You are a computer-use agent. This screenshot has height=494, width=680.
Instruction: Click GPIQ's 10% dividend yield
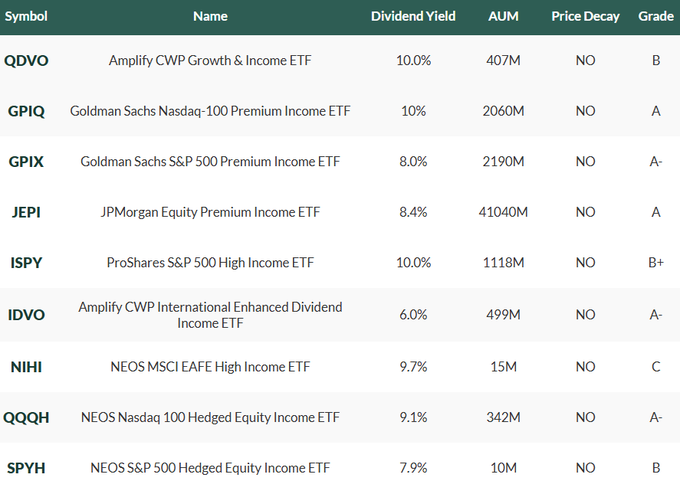(413, 111)
